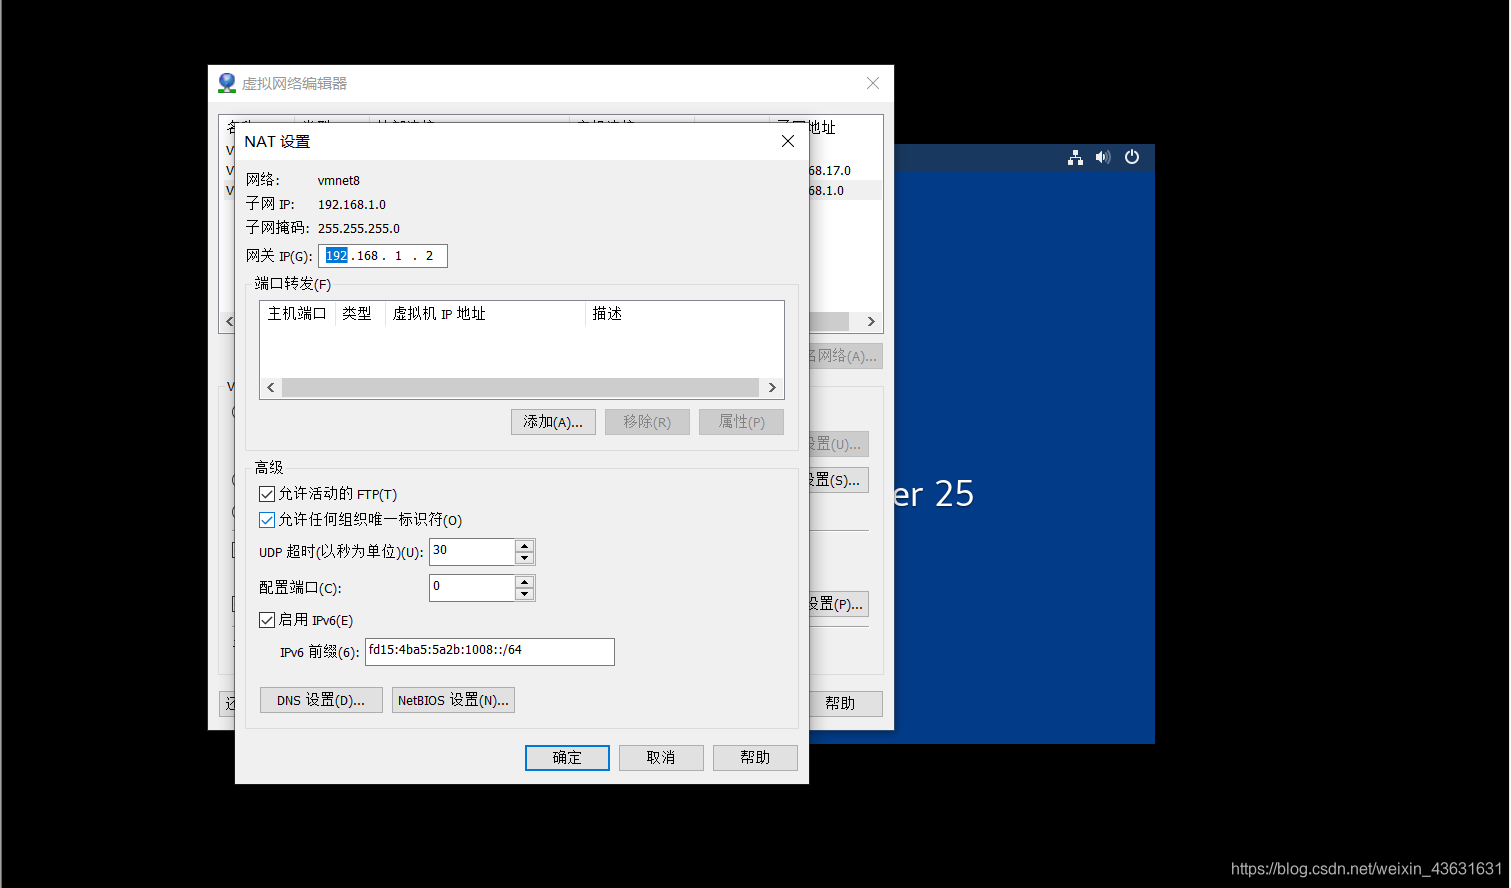Click the network icon in VM top bar
The height and width of the screenshot is (888, 1511).
pyautogui.click(x=1075, y=157)
